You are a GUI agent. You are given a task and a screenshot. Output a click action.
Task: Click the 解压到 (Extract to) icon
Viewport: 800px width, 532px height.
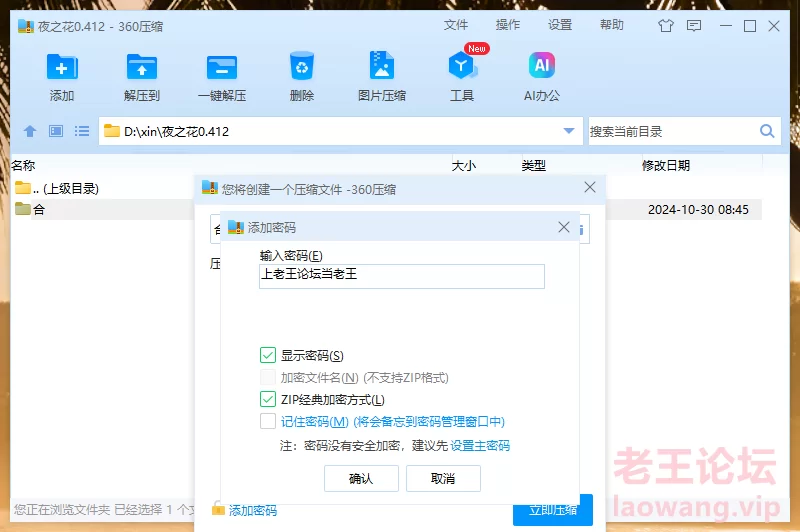[x=142, y=67]
